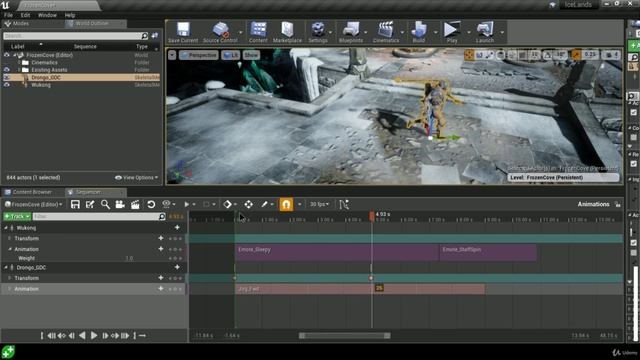640x360 pixels.
Task: Open sequencer view eye options dropdown
Action: pyautogui.click(x=168, y=204)
